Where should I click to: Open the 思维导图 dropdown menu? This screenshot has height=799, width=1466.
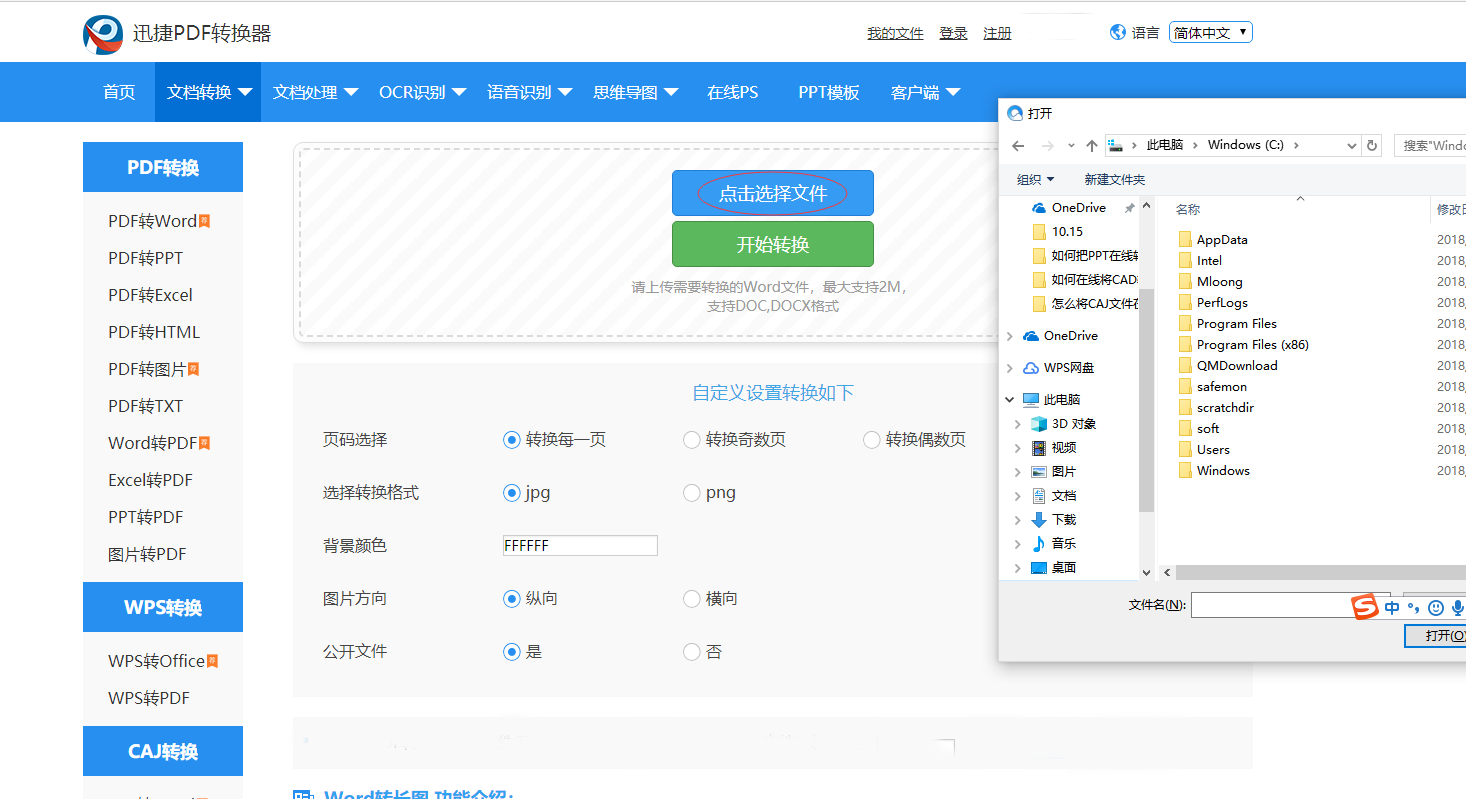coord(636,92)
